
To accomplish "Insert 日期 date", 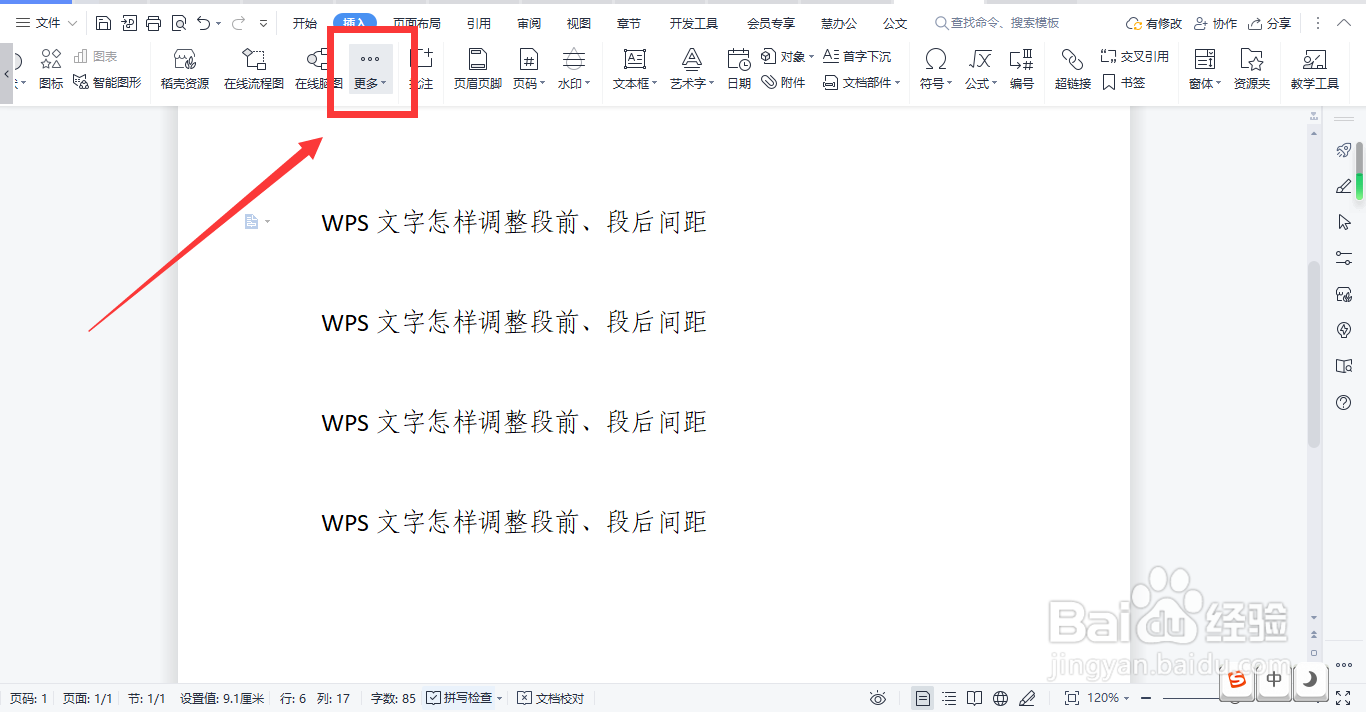I will [x=739, y=70].
